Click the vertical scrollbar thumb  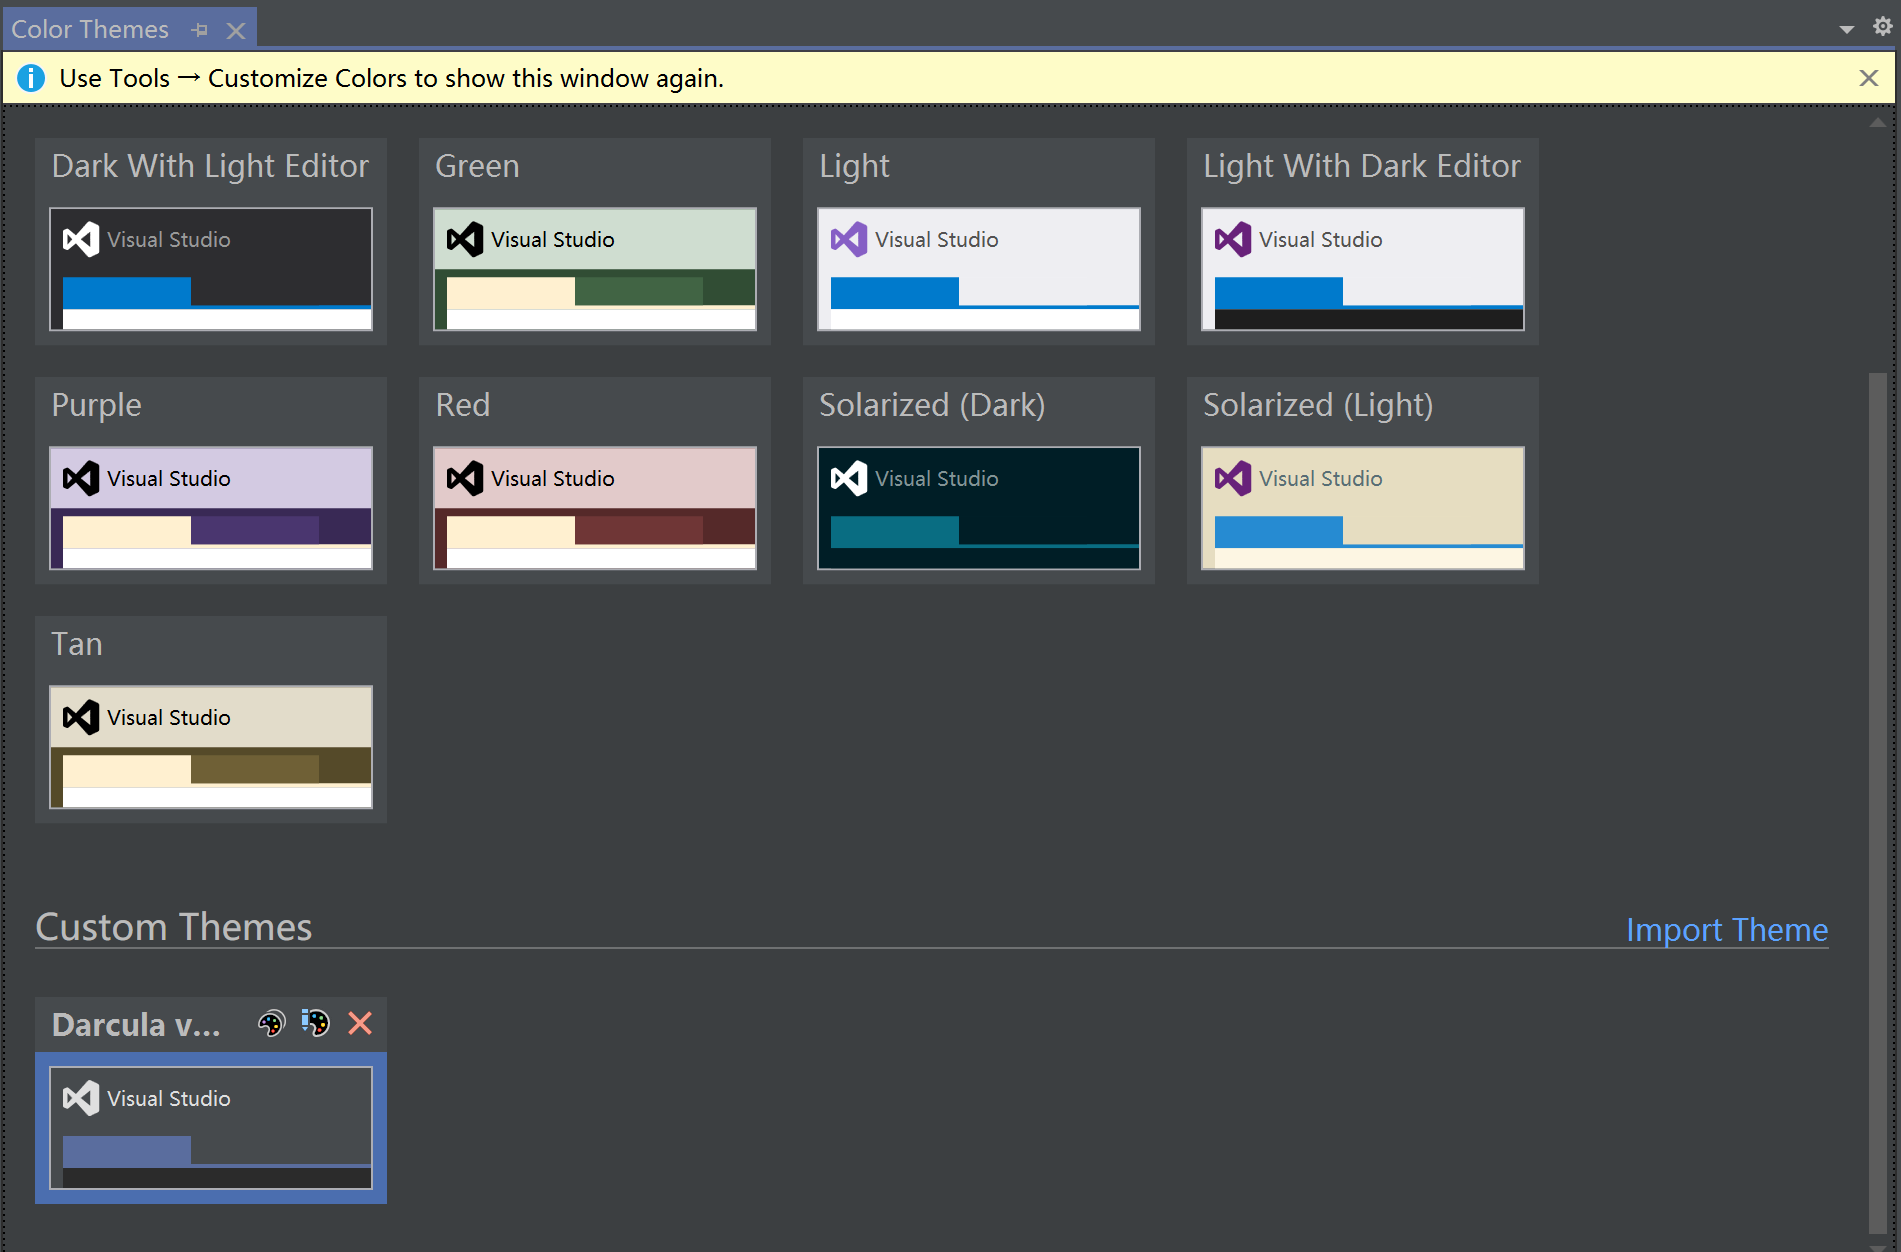tap(1878, 804)
